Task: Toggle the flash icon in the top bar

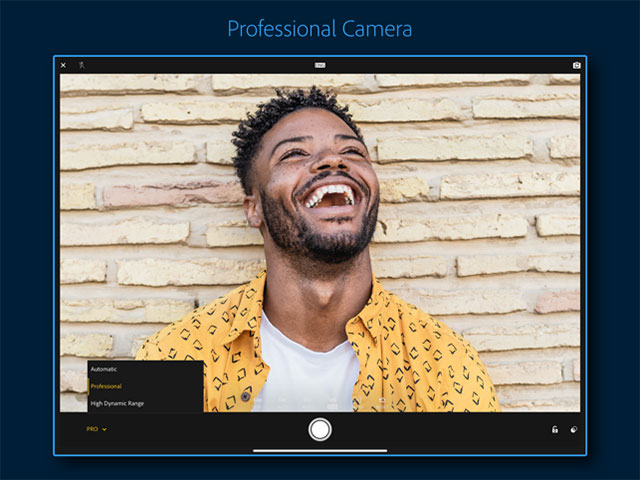Action: pos(82,65)
